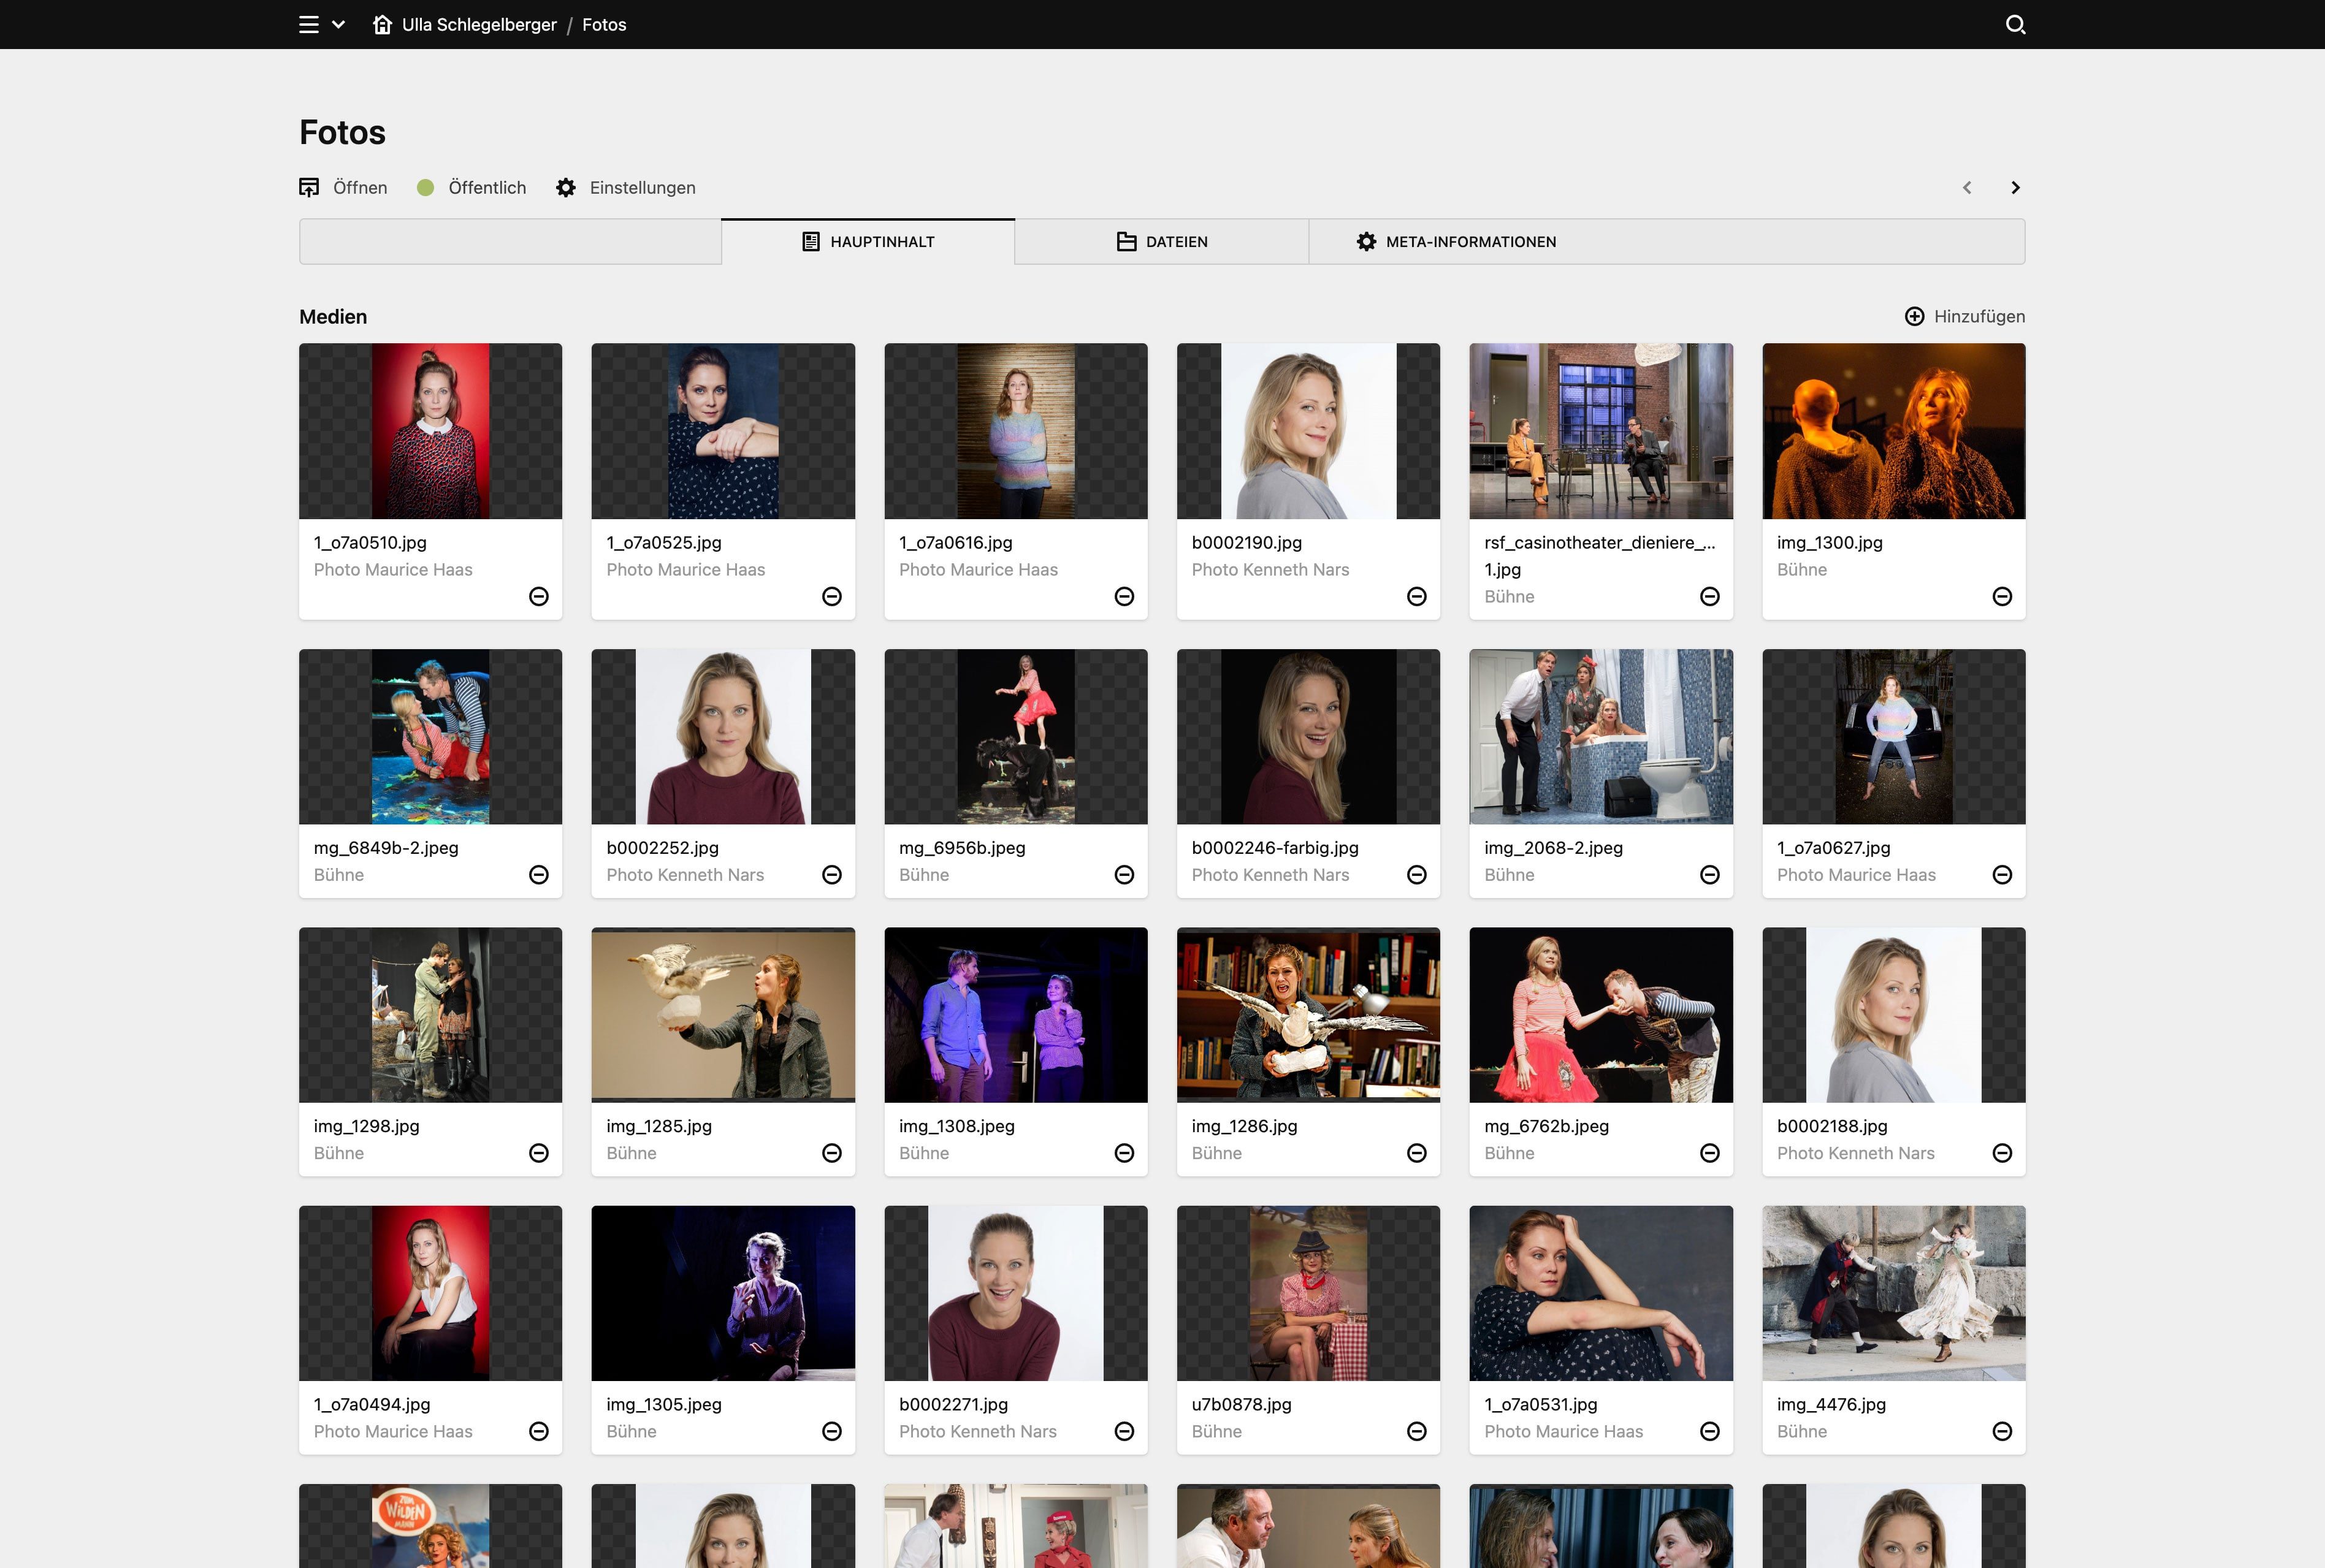Remove b0002190.jpg via its minus icon

pos(1417,596)
